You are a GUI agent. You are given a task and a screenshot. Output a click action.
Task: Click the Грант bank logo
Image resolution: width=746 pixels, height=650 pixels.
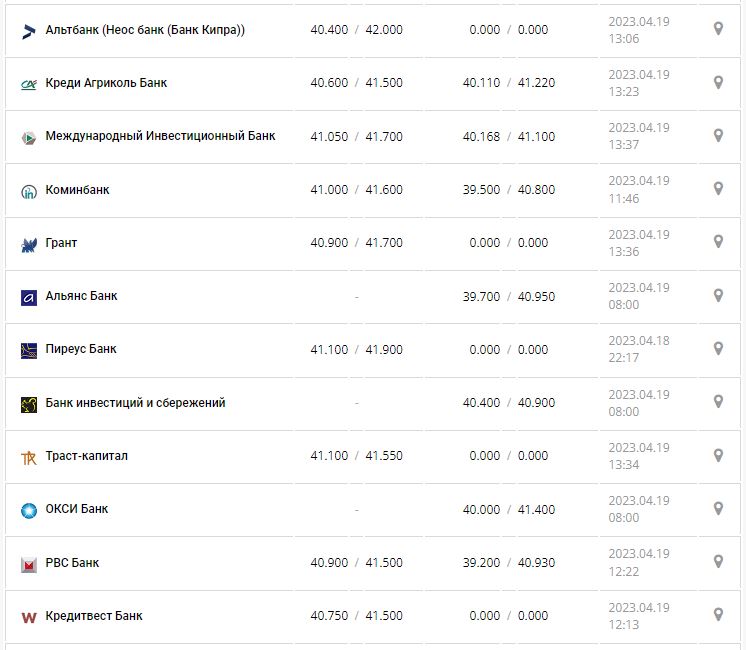(x=29, y=244)
